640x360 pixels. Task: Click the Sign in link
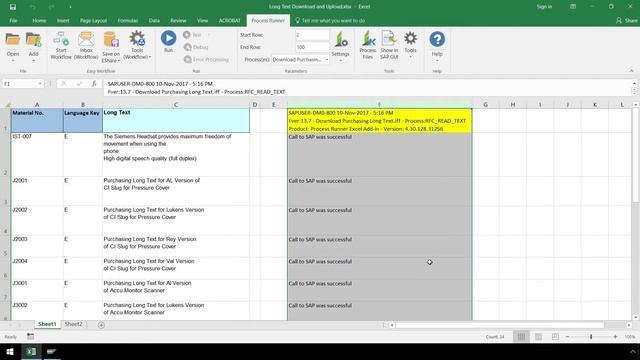[x=544, y=7]
